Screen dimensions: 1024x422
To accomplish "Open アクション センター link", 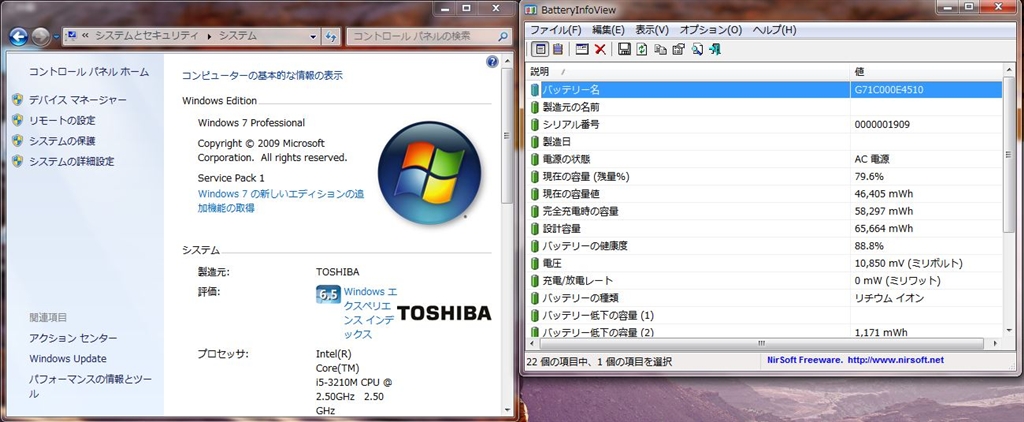I will pos(73,338).
